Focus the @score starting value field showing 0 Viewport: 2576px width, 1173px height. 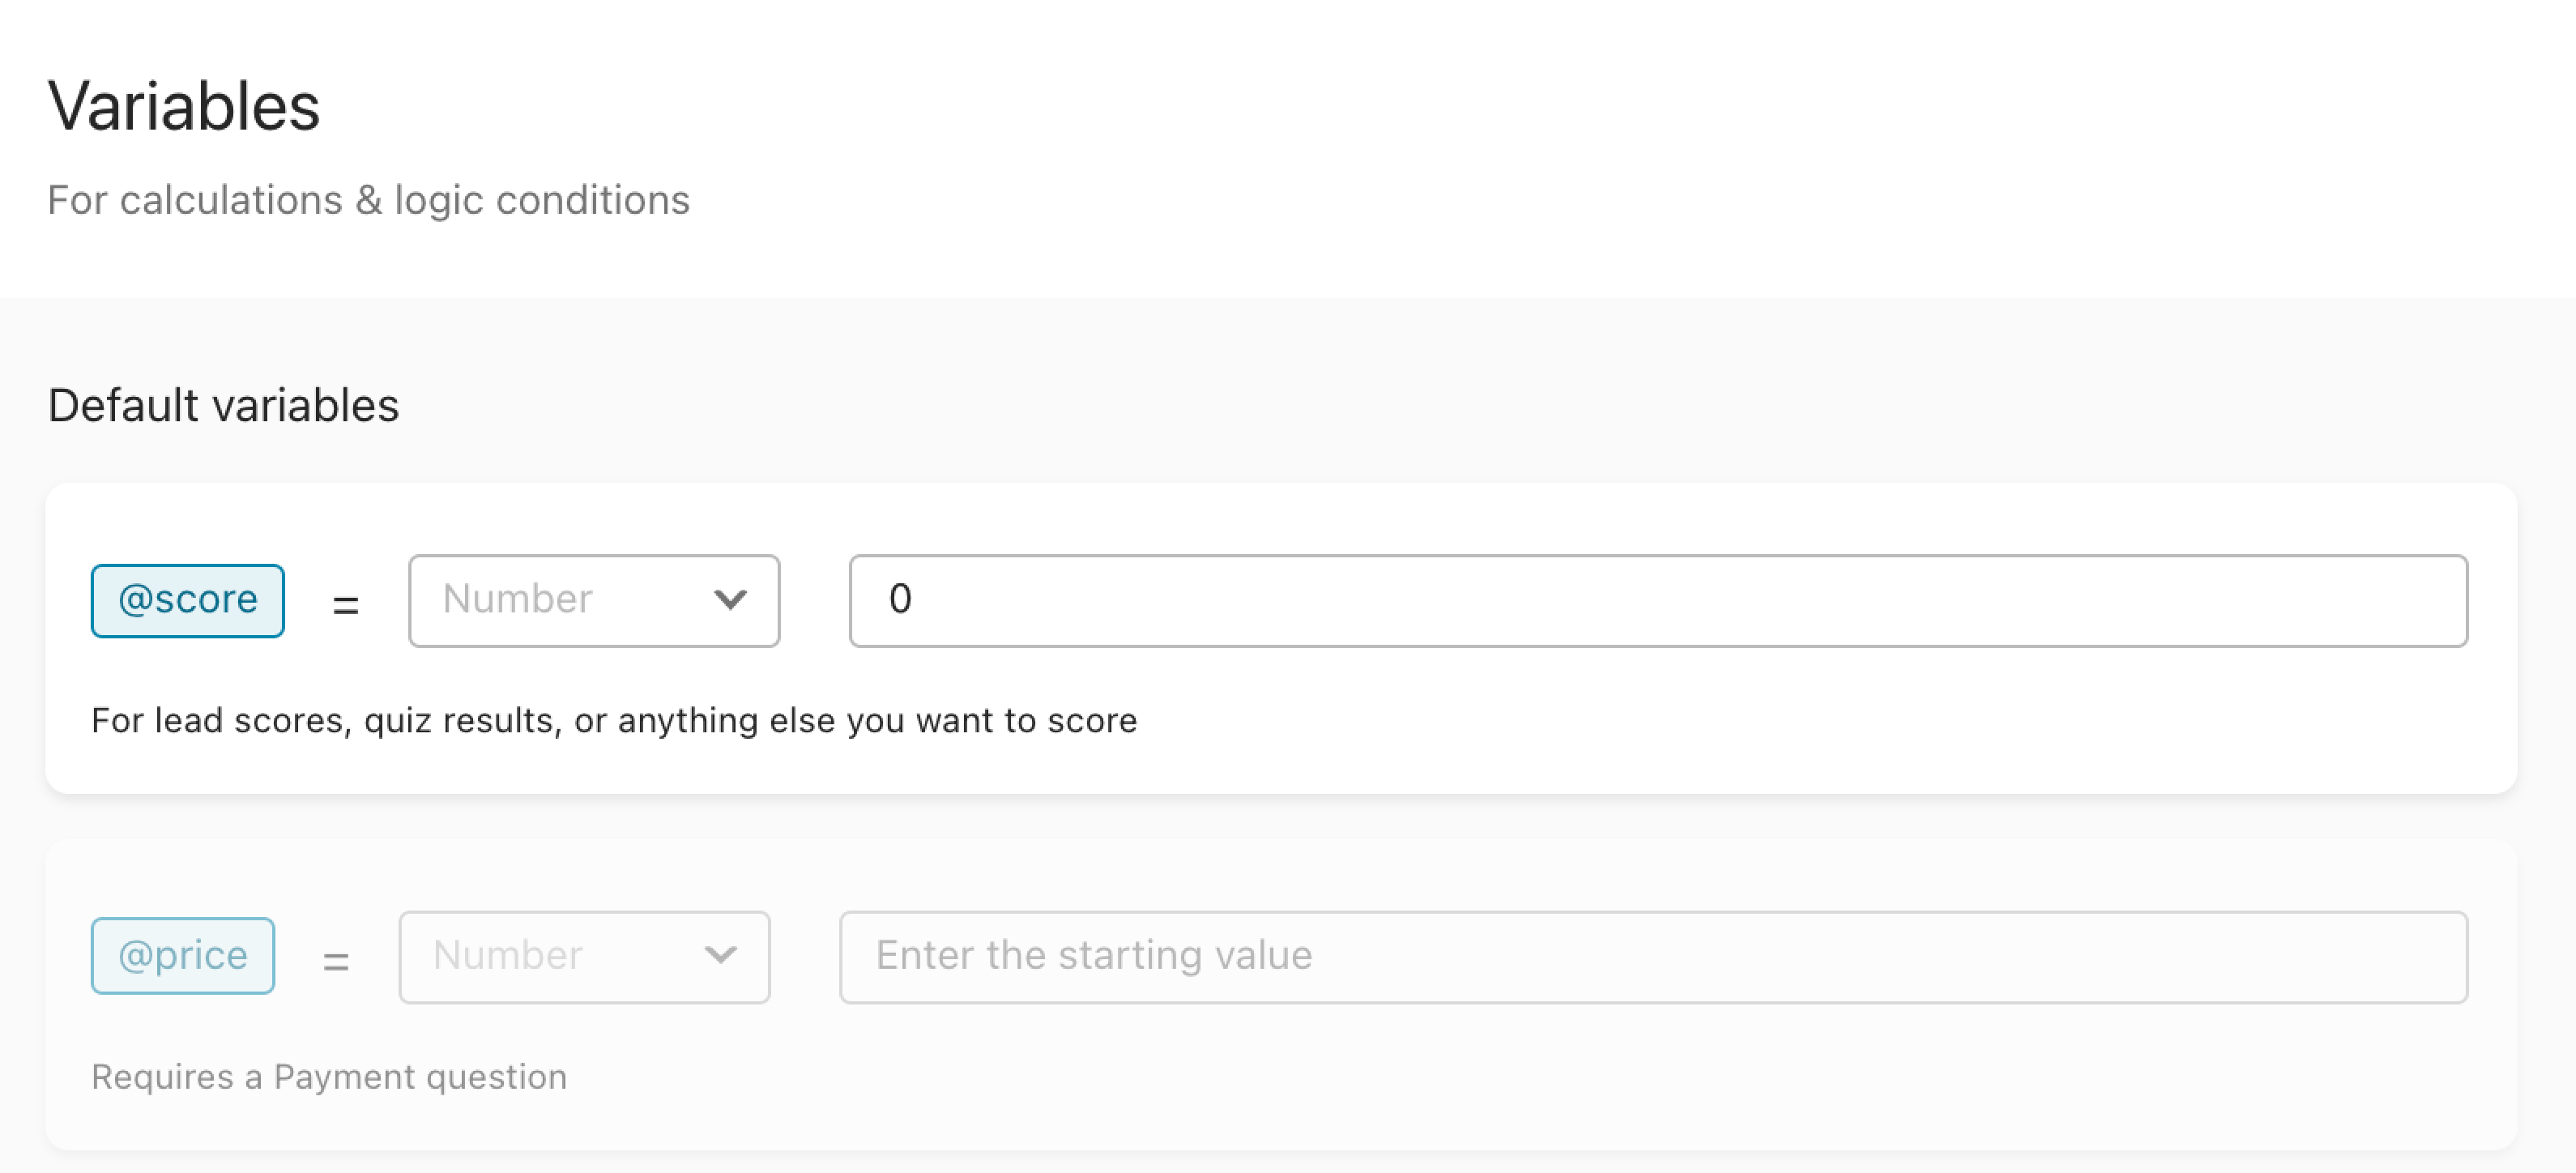point(1658,600)
